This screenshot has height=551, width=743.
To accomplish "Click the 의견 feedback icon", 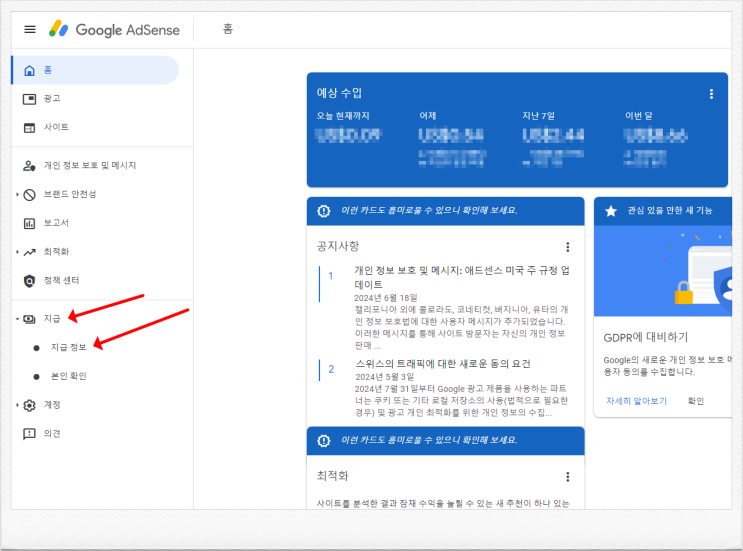I will pyautogui.click(x=29, y=434).
